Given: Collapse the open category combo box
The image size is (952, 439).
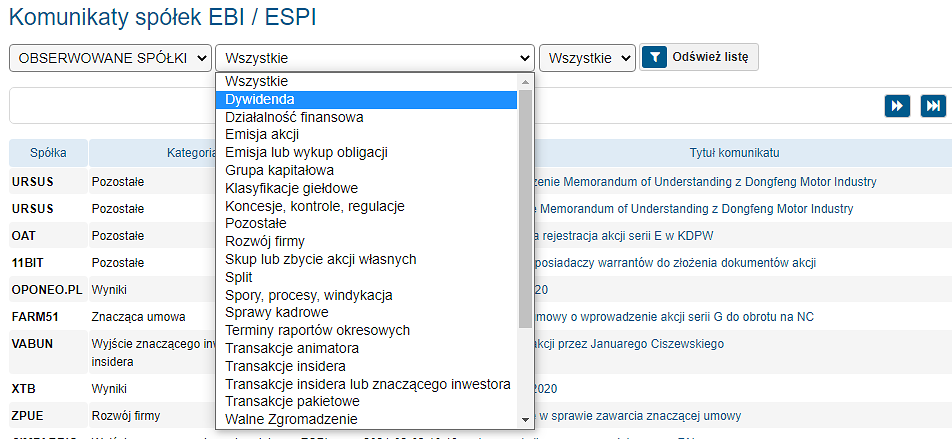Looking at the screenshot, I should [x=374, y=58].
